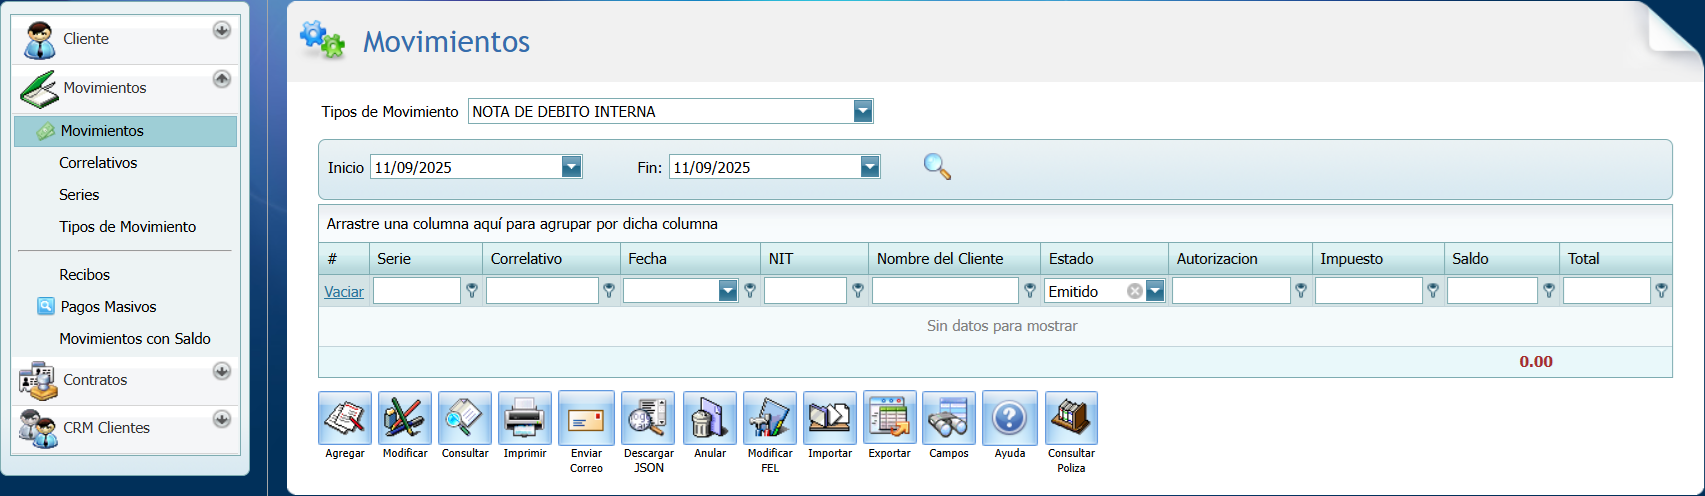Click the Vaciar link to clear filters
This screenshot has height=496, width=1705.
[x=344, y=292]
